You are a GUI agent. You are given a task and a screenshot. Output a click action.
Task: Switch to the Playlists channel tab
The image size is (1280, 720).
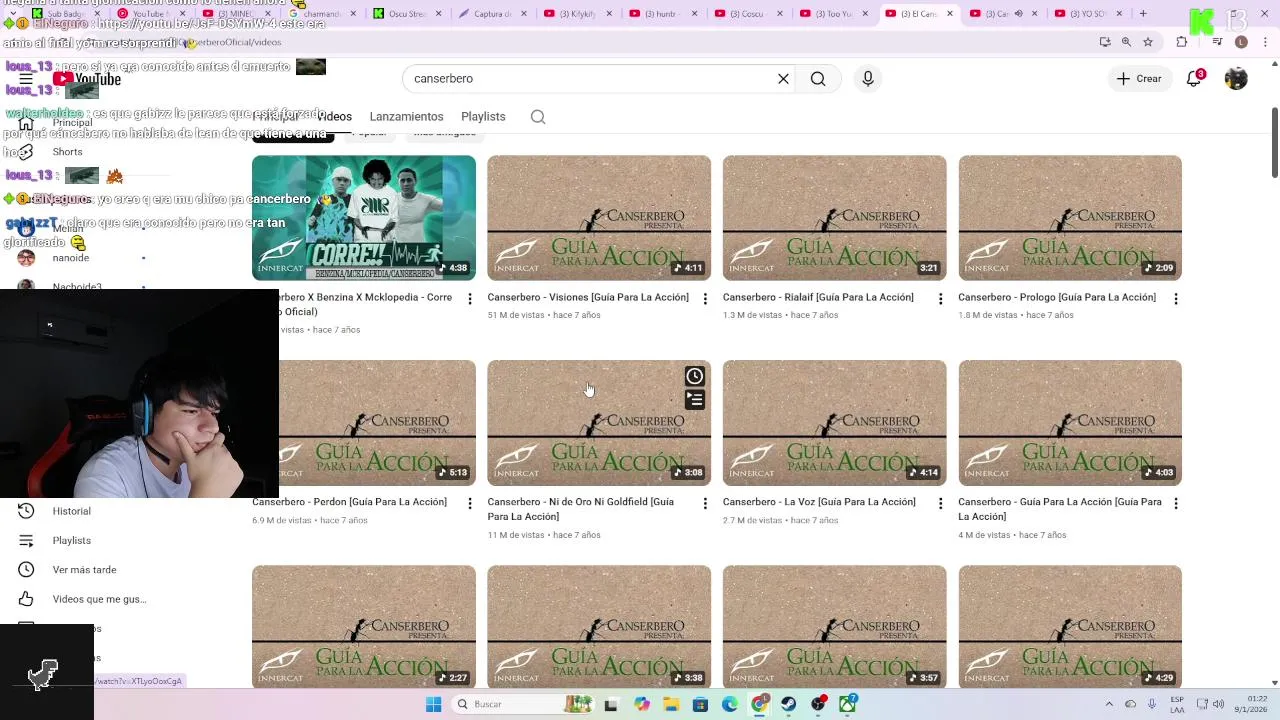point(483,117)
